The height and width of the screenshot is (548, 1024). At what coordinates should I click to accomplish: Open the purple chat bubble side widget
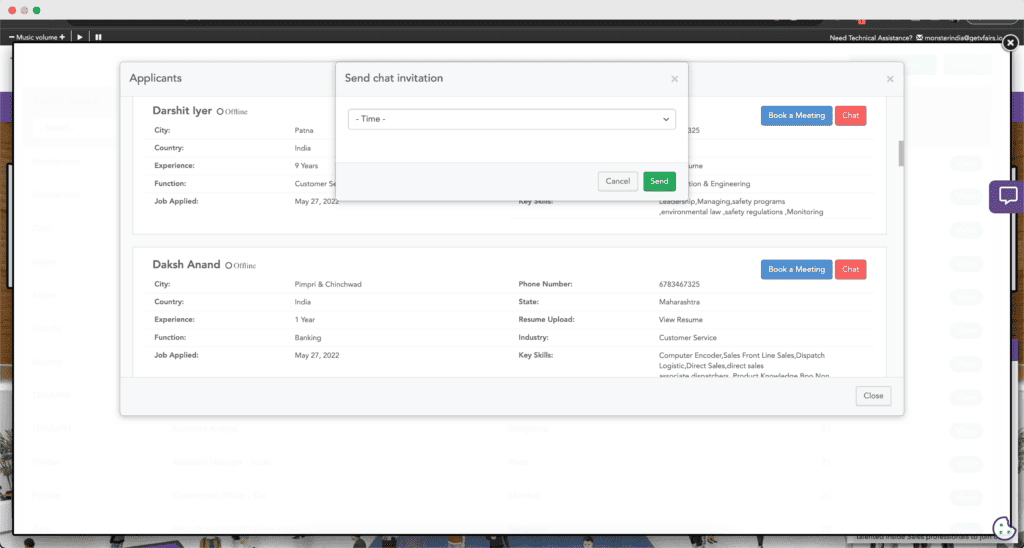tap(1007, 196)
